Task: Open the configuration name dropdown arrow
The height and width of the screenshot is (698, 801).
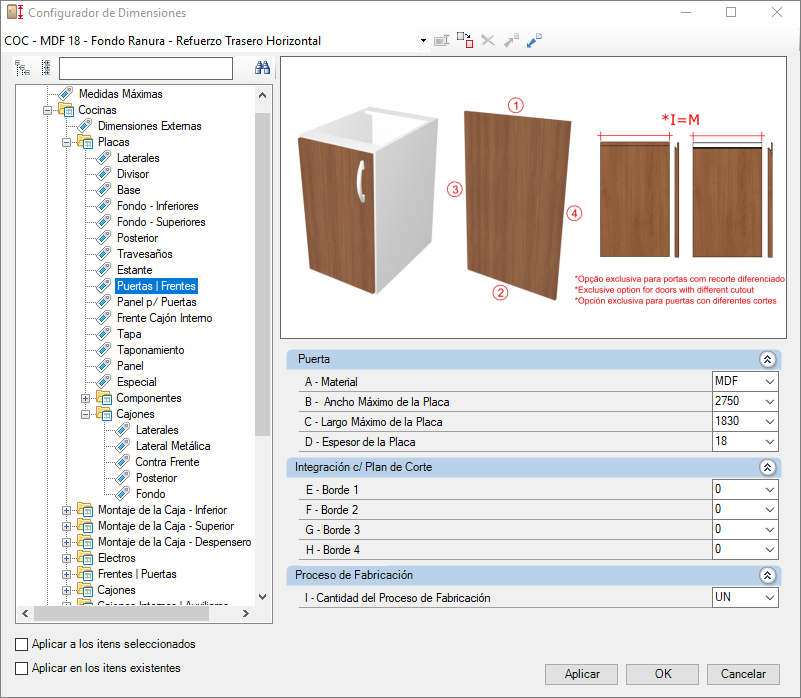Action: pos(424,41)
